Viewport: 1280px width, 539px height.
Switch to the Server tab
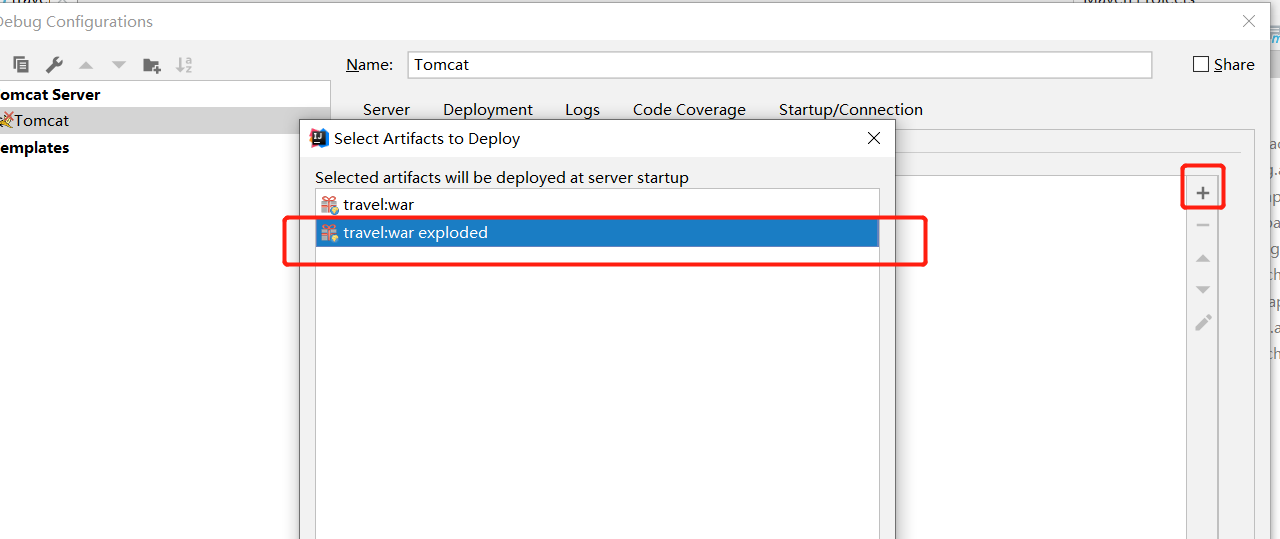click(386, 110)
